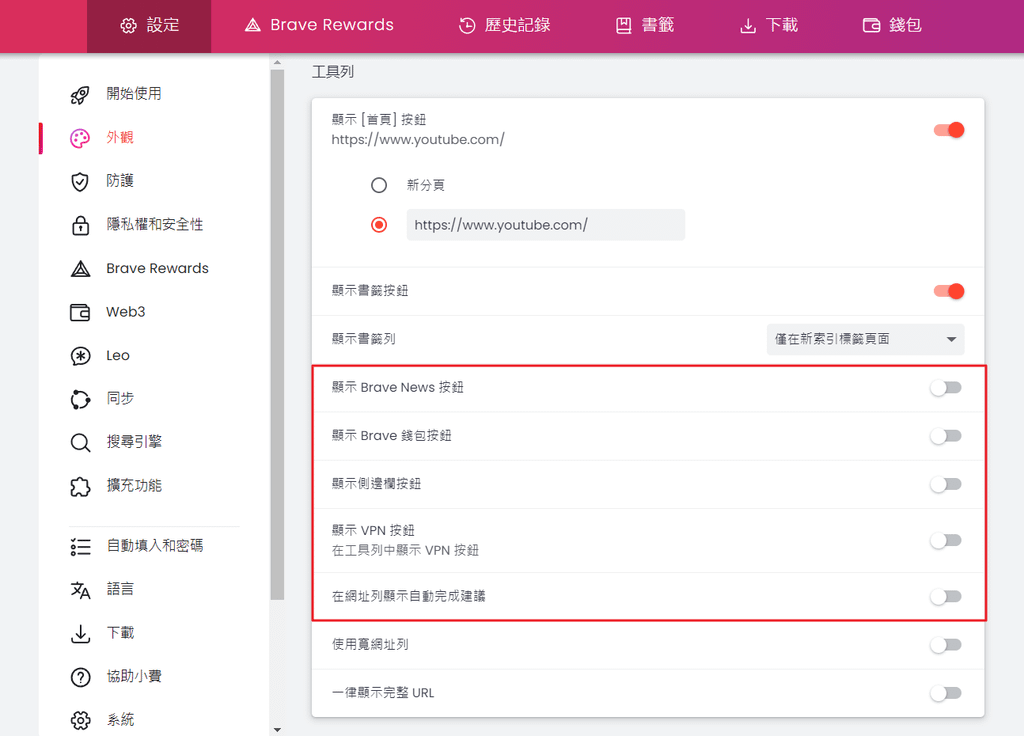Click the gear icon beside 設定
This screenshot has height=736, width=1024.
point(129,25)
